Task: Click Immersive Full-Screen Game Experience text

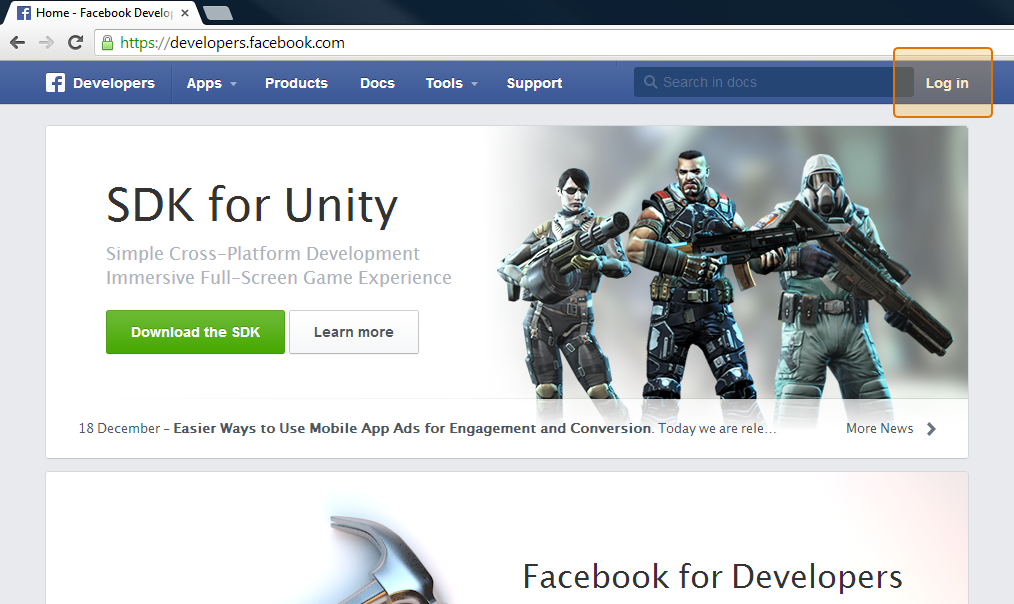Action: [x=279, y=277]
